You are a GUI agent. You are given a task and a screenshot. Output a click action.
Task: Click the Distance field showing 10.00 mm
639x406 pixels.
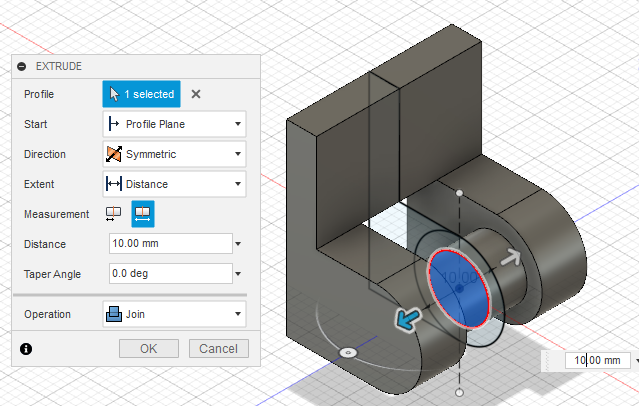pyautogui.click(x=171, y=243)
